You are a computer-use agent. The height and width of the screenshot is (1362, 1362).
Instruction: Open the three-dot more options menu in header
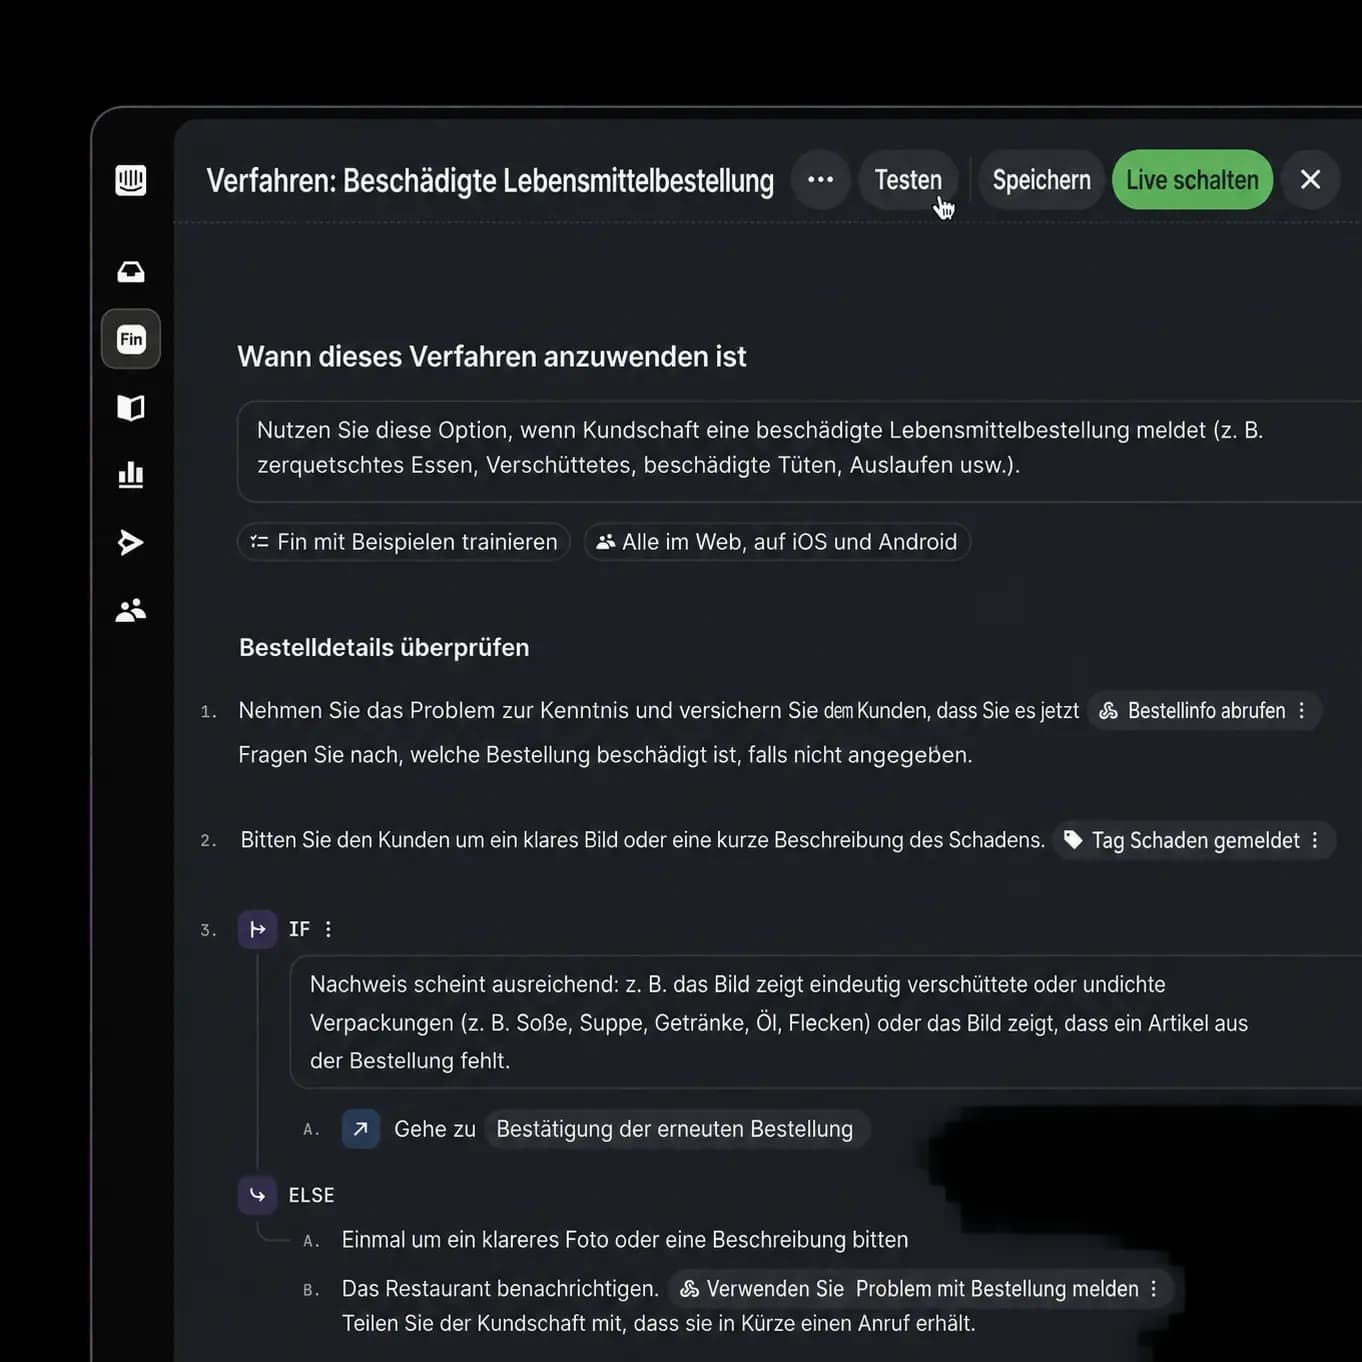click(x=821, y=180)
